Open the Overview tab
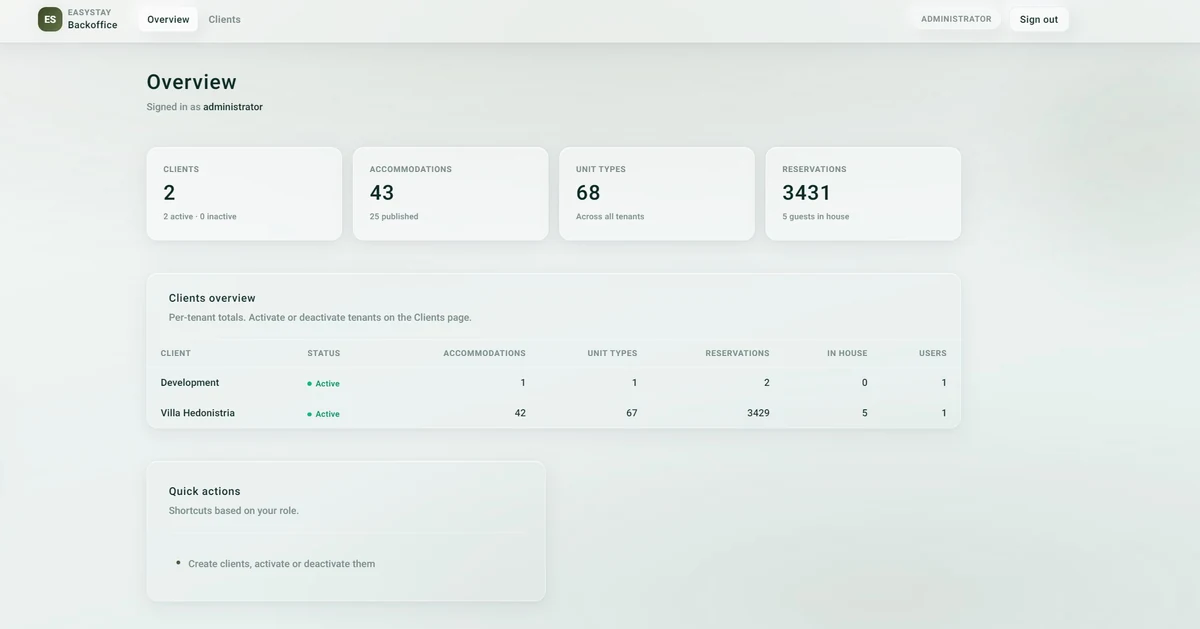Viewport: 1200px width, 629px height. click(x=168, y=19)
